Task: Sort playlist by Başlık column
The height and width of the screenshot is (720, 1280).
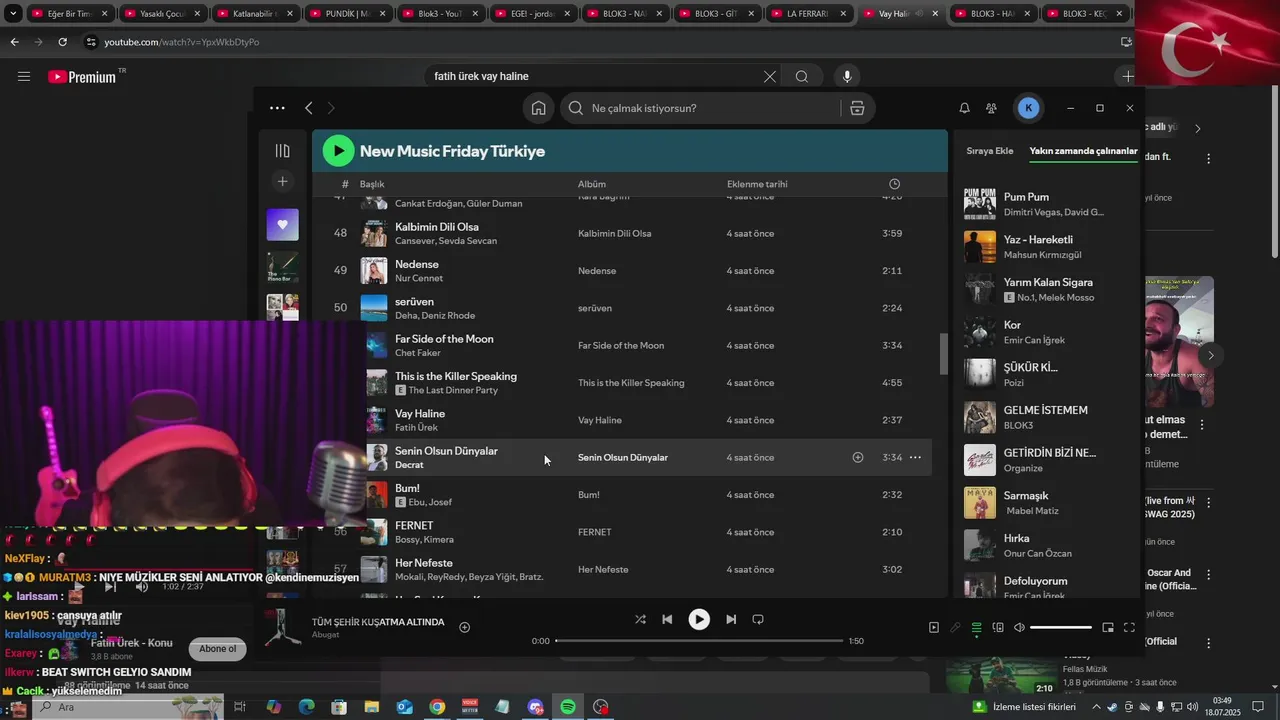Action: 372,184
